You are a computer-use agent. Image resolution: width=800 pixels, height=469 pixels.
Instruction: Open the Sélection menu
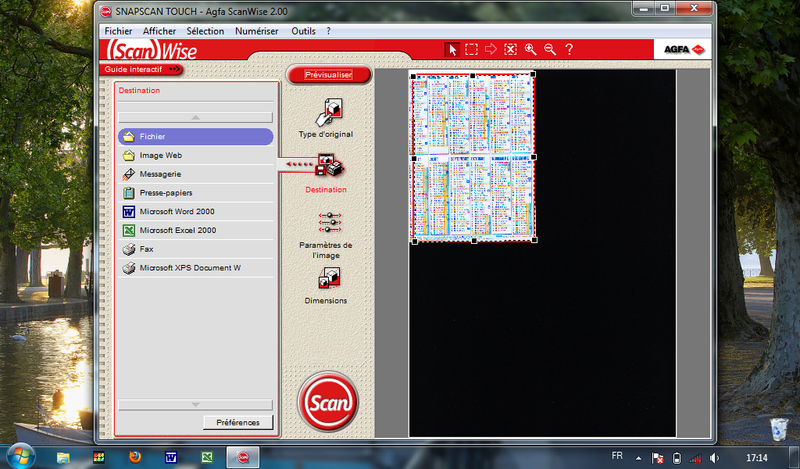click(x=205, y=31)
